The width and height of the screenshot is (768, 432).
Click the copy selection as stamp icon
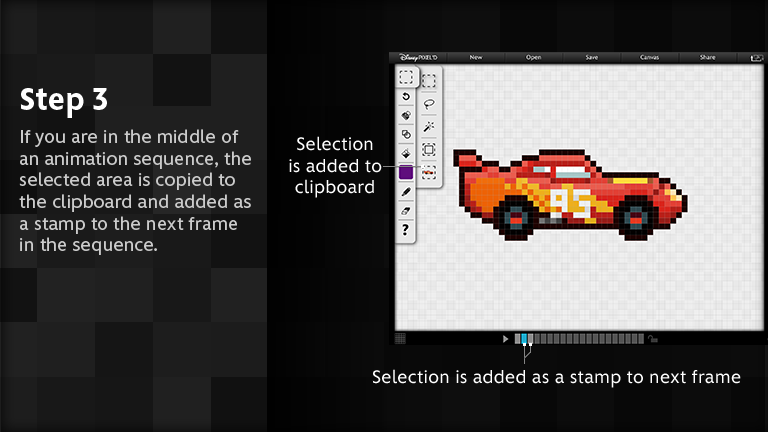point(429,172)
